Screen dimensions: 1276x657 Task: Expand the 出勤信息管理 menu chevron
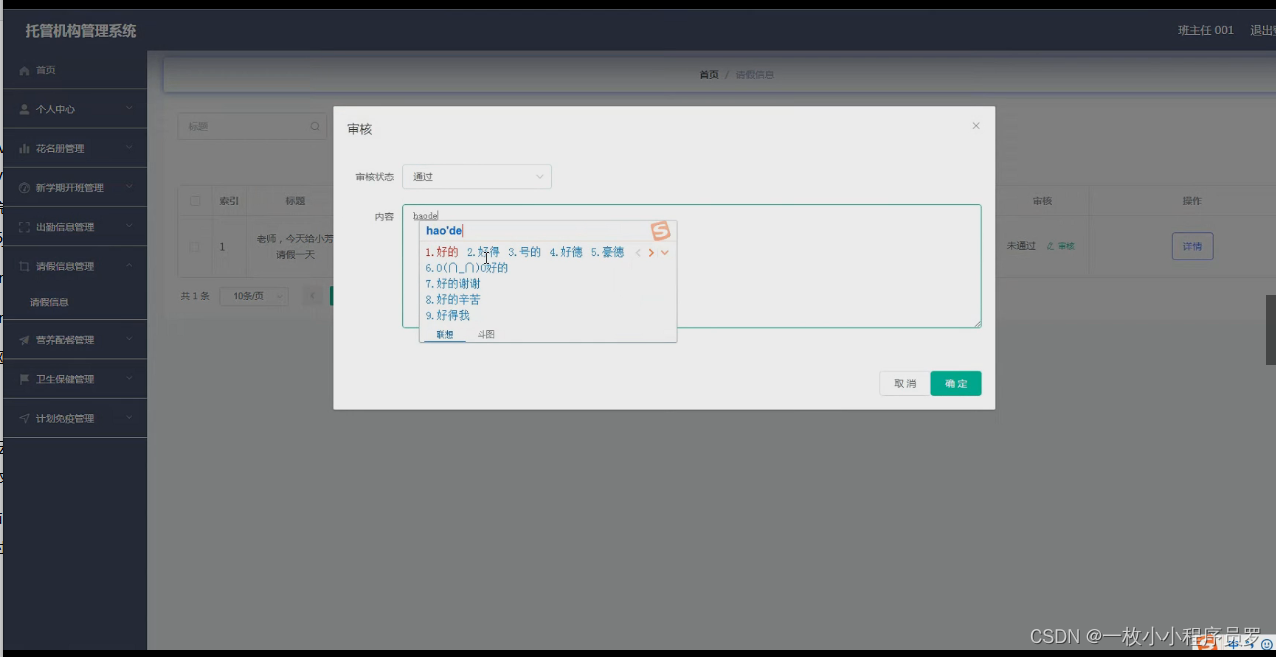[129, 227]
